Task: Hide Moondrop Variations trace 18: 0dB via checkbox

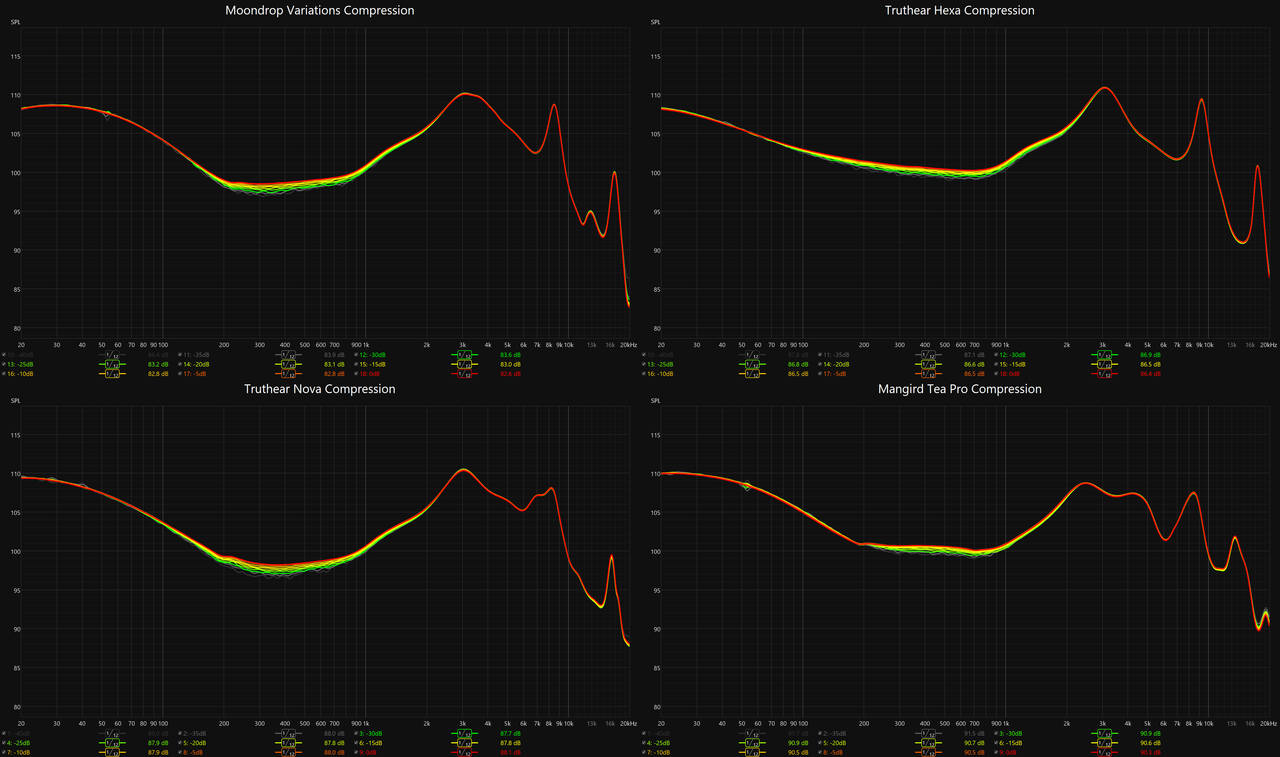Action: (x=357, y=374)
